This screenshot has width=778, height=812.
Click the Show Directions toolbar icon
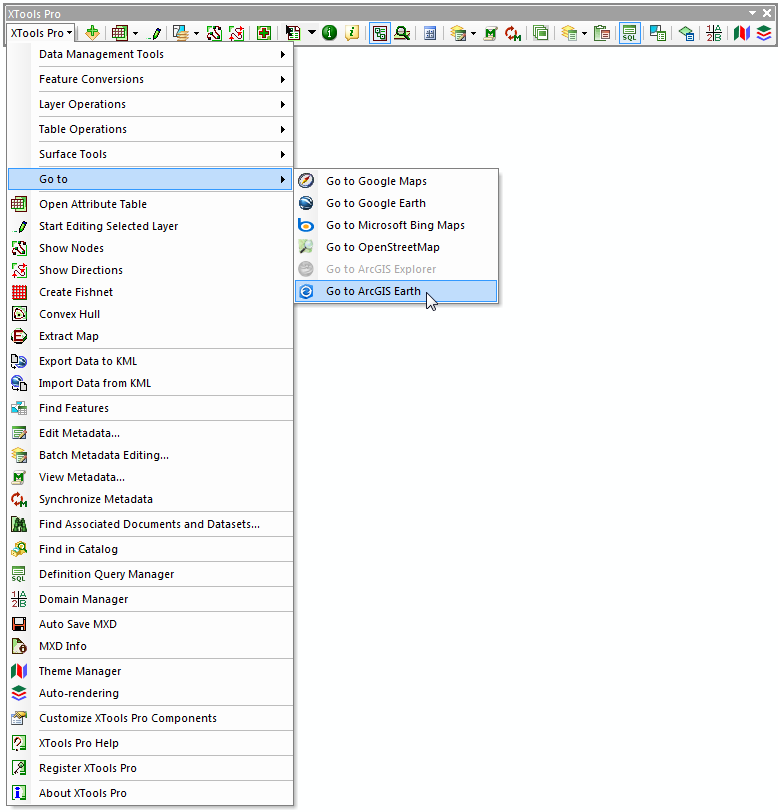point(237,34)
